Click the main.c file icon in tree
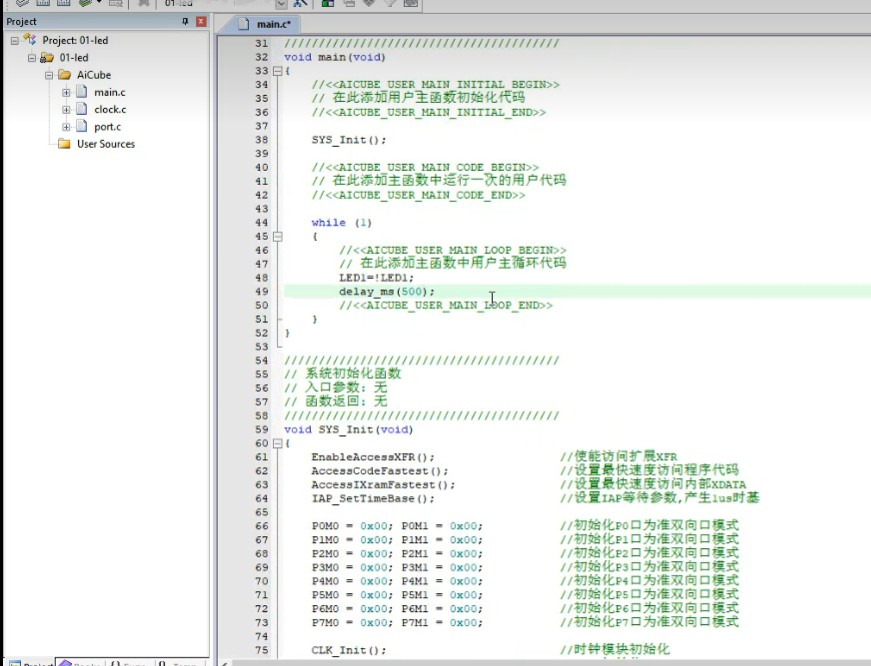Screen dimensions: 871x666 [83, 92]
